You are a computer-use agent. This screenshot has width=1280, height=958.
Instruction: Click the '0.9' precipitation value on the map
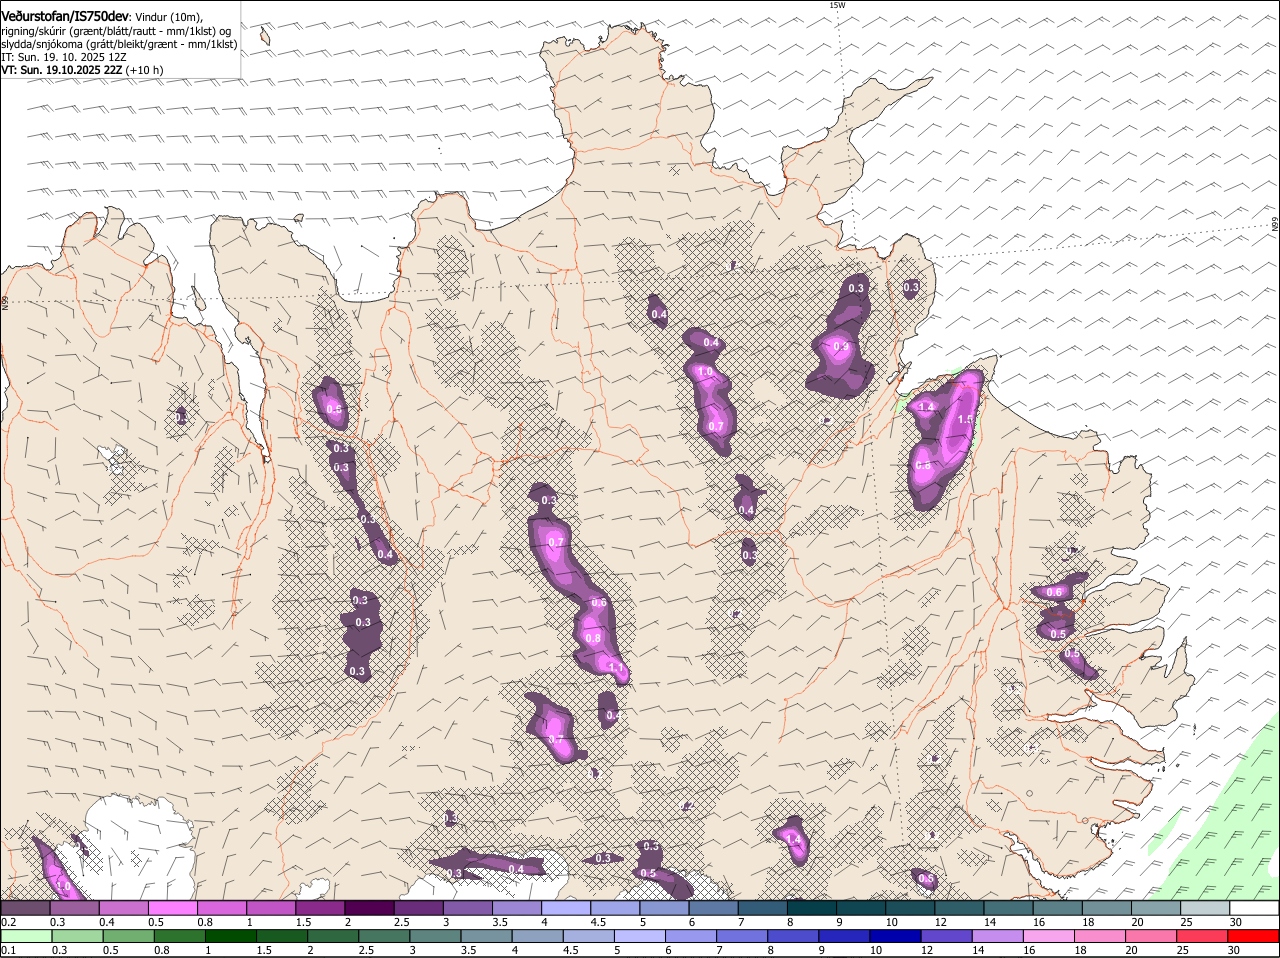pos(841,348)
